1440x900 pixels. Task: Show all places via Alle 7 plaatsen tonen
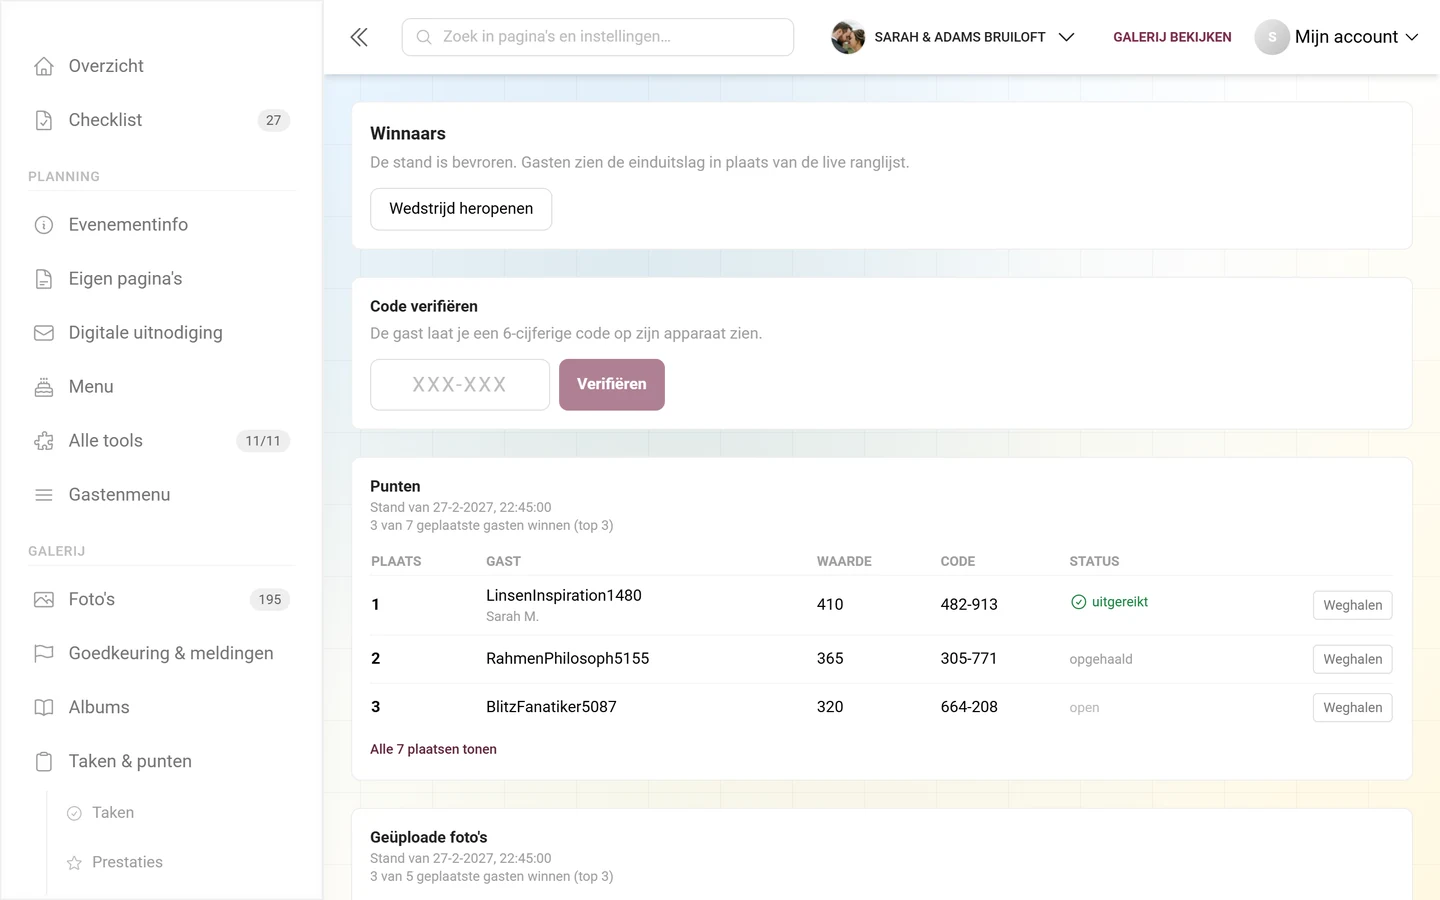pyautogui.click(x=433, y=749)
